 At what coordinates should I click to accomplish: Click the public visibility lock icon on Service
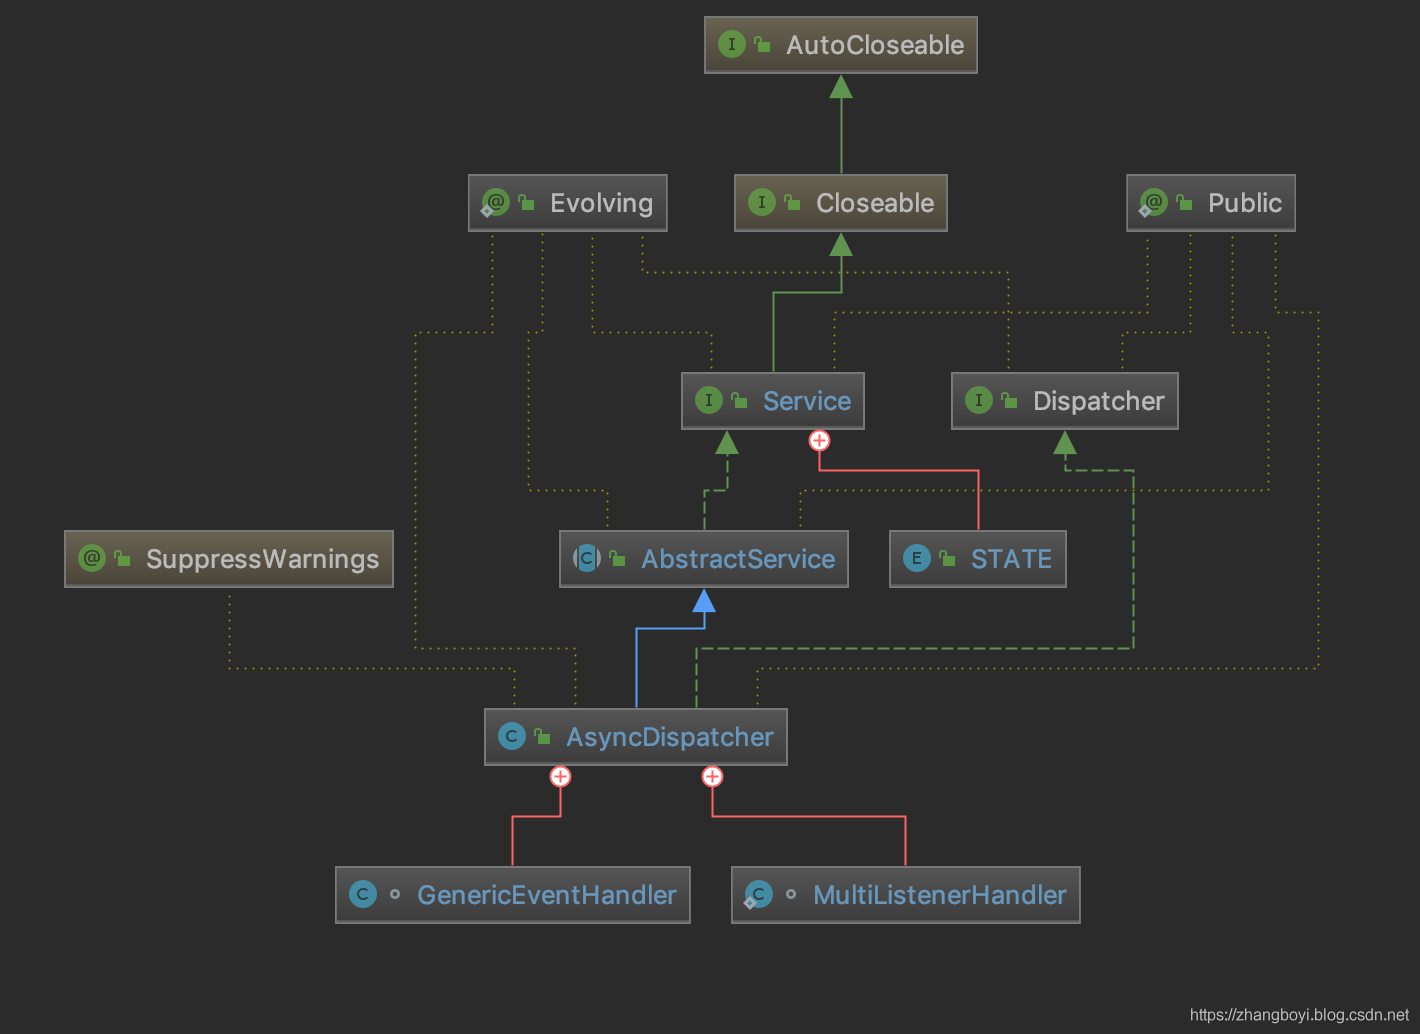[739, 400]
